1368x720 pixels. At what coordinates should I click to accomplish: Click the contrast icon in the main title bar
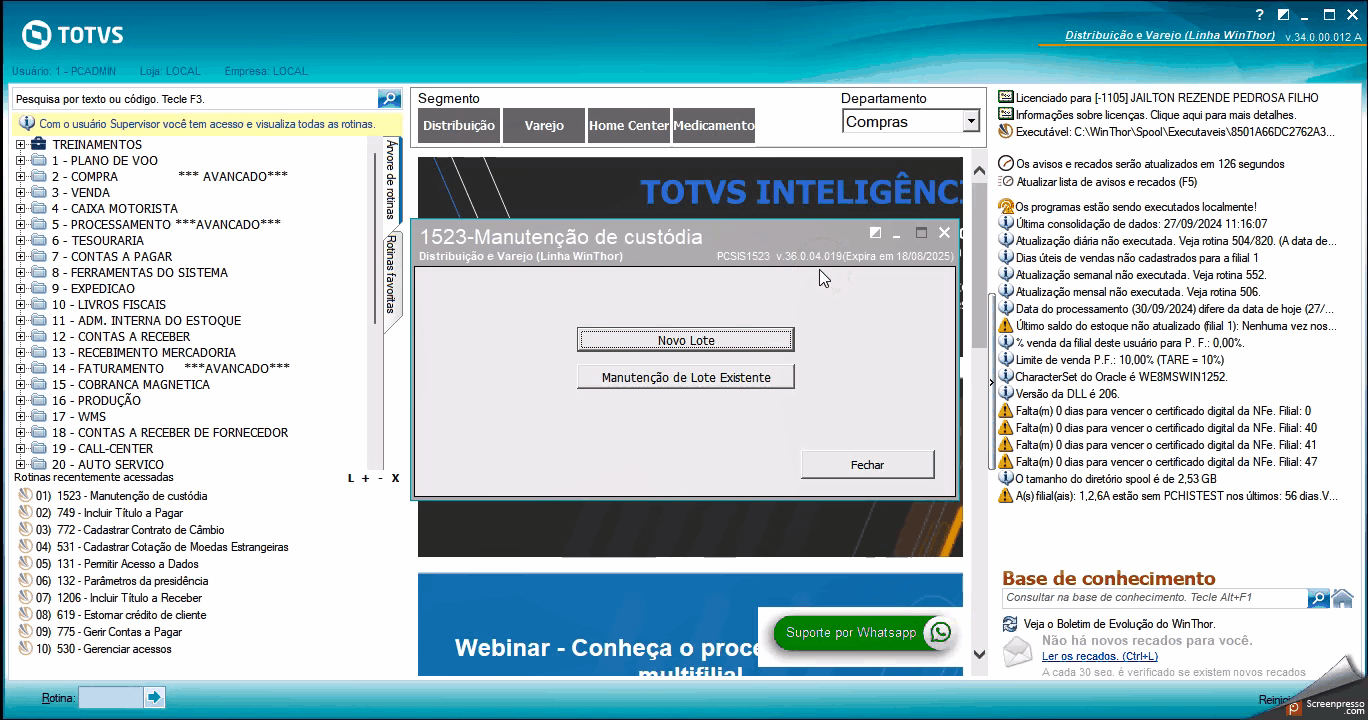[1283, 15]
